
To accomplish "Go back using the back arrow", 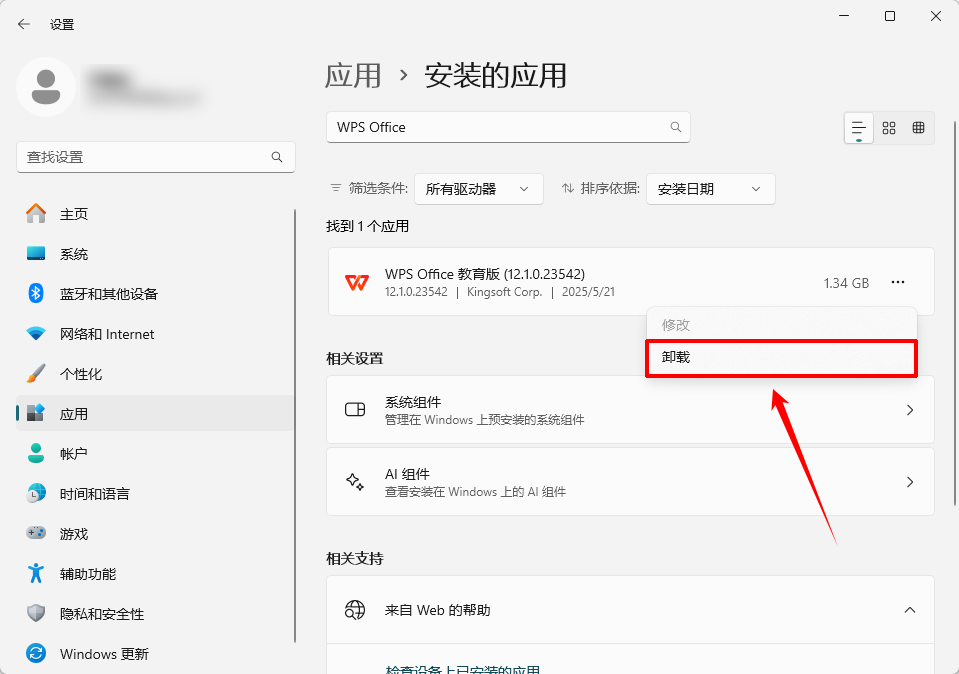I will [24, 24].
